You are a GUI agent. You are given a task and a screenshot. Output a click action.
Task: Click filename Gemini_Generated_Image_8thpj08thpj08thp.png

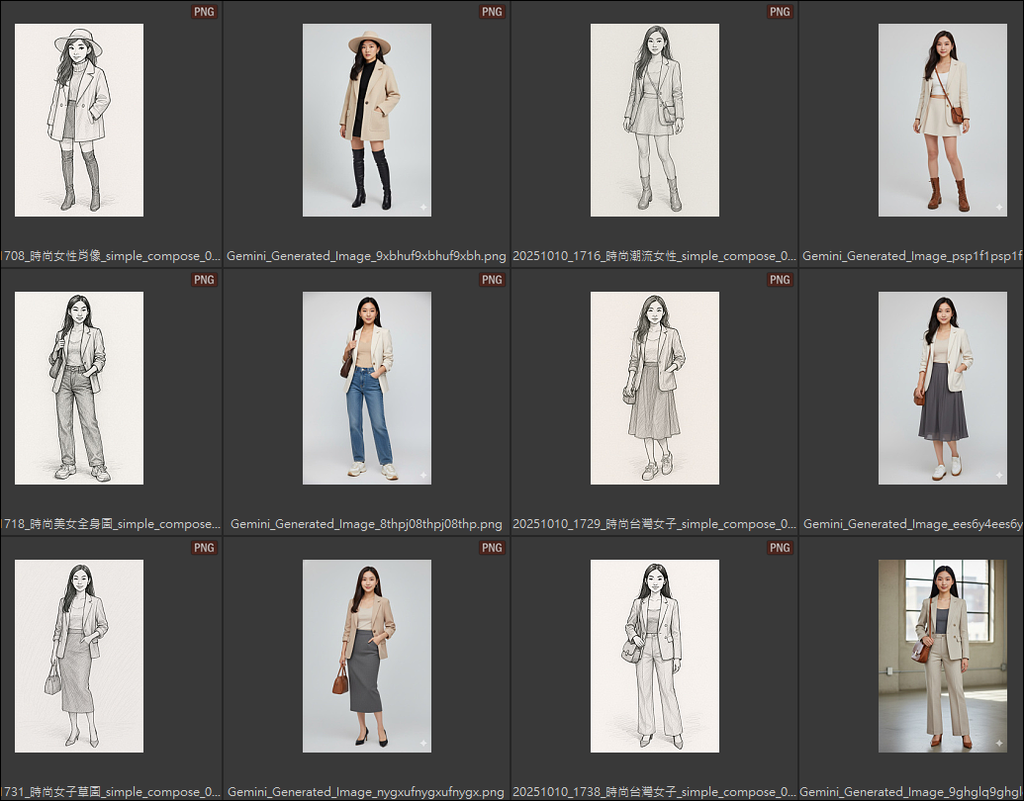(x=366, y=524)
